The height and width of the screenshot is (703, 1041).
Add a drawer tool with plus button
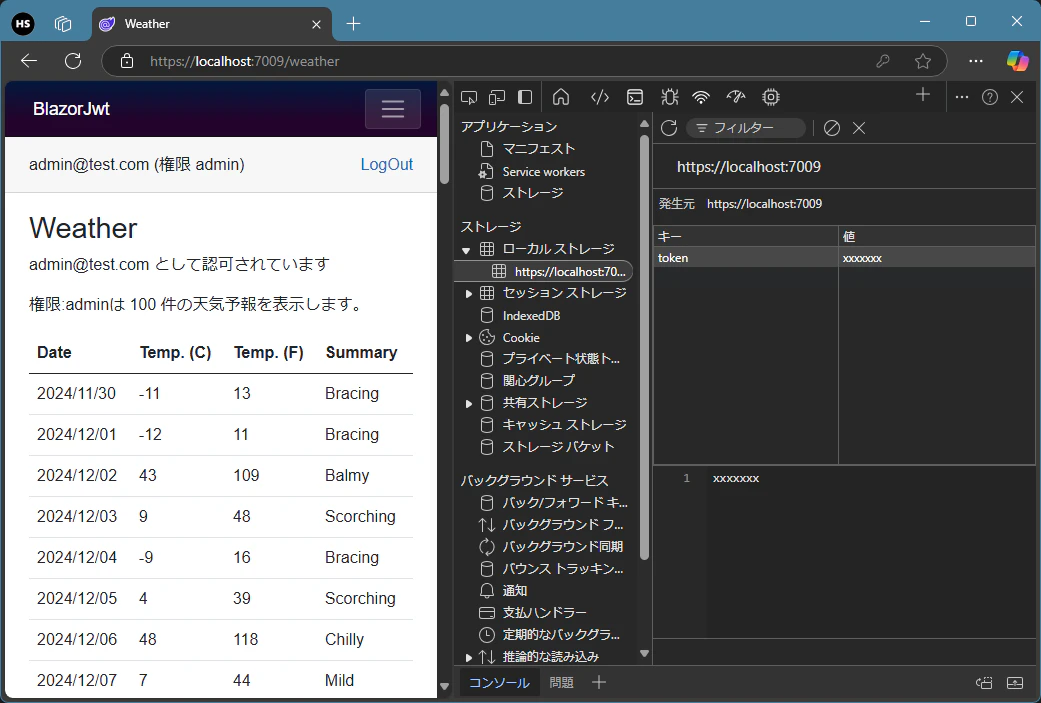(599, 682)
